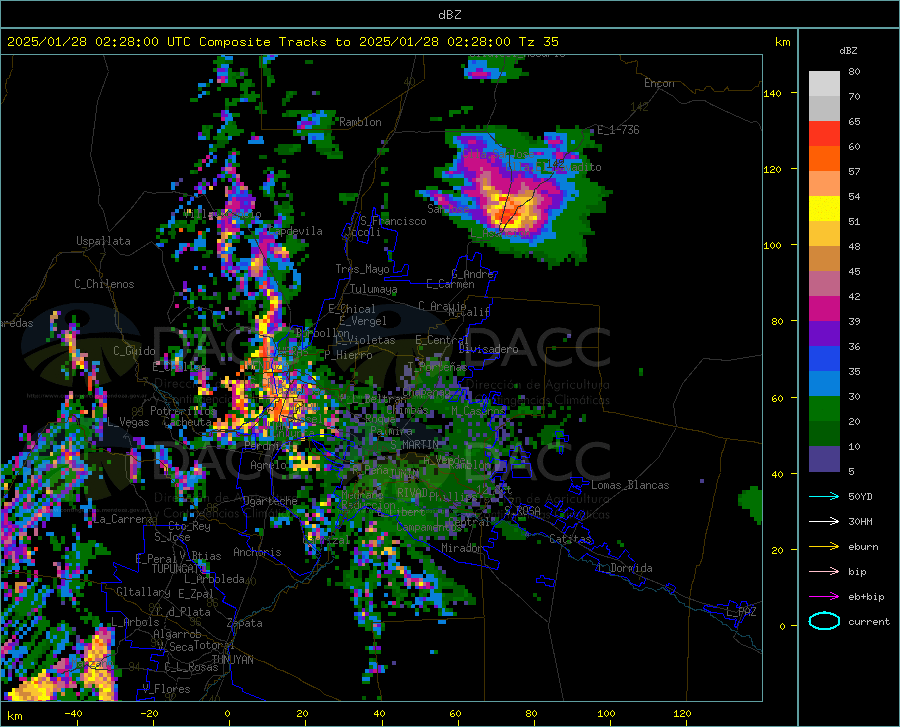
Task: Click the Catitas map label
Action: point(570,539)
